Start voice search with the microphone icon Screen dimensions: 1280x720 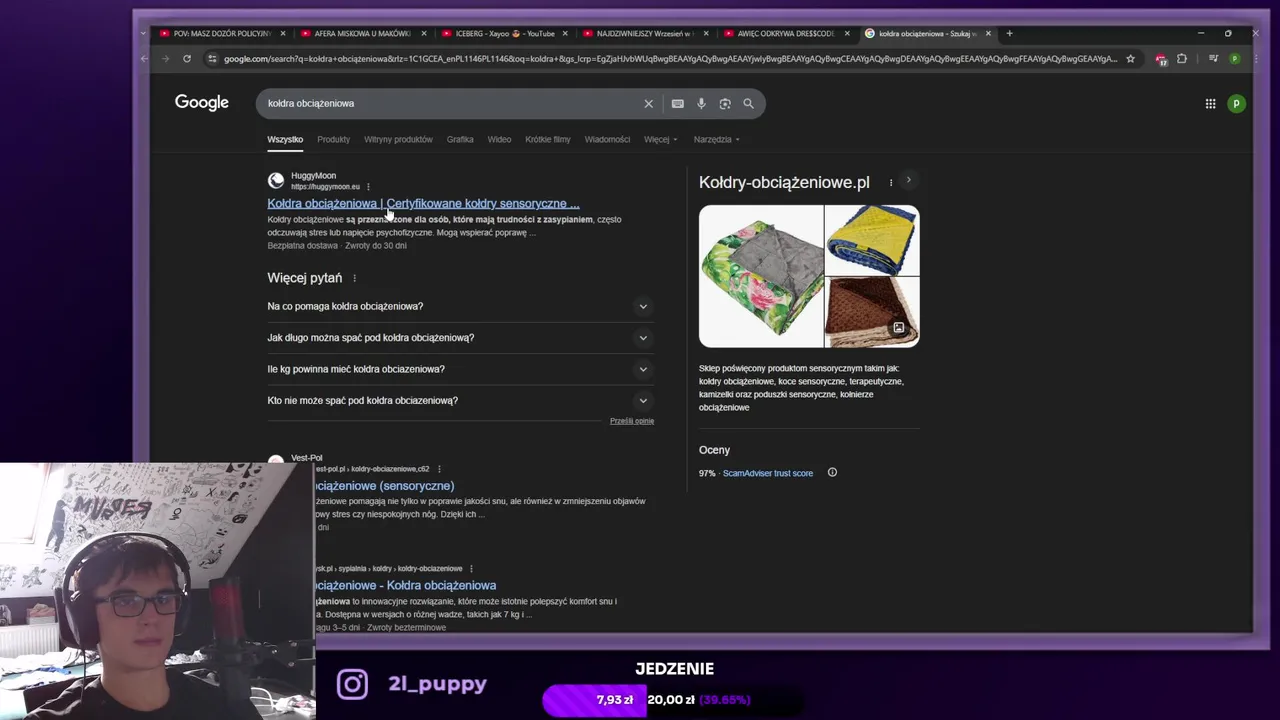[x=701, y=103]
